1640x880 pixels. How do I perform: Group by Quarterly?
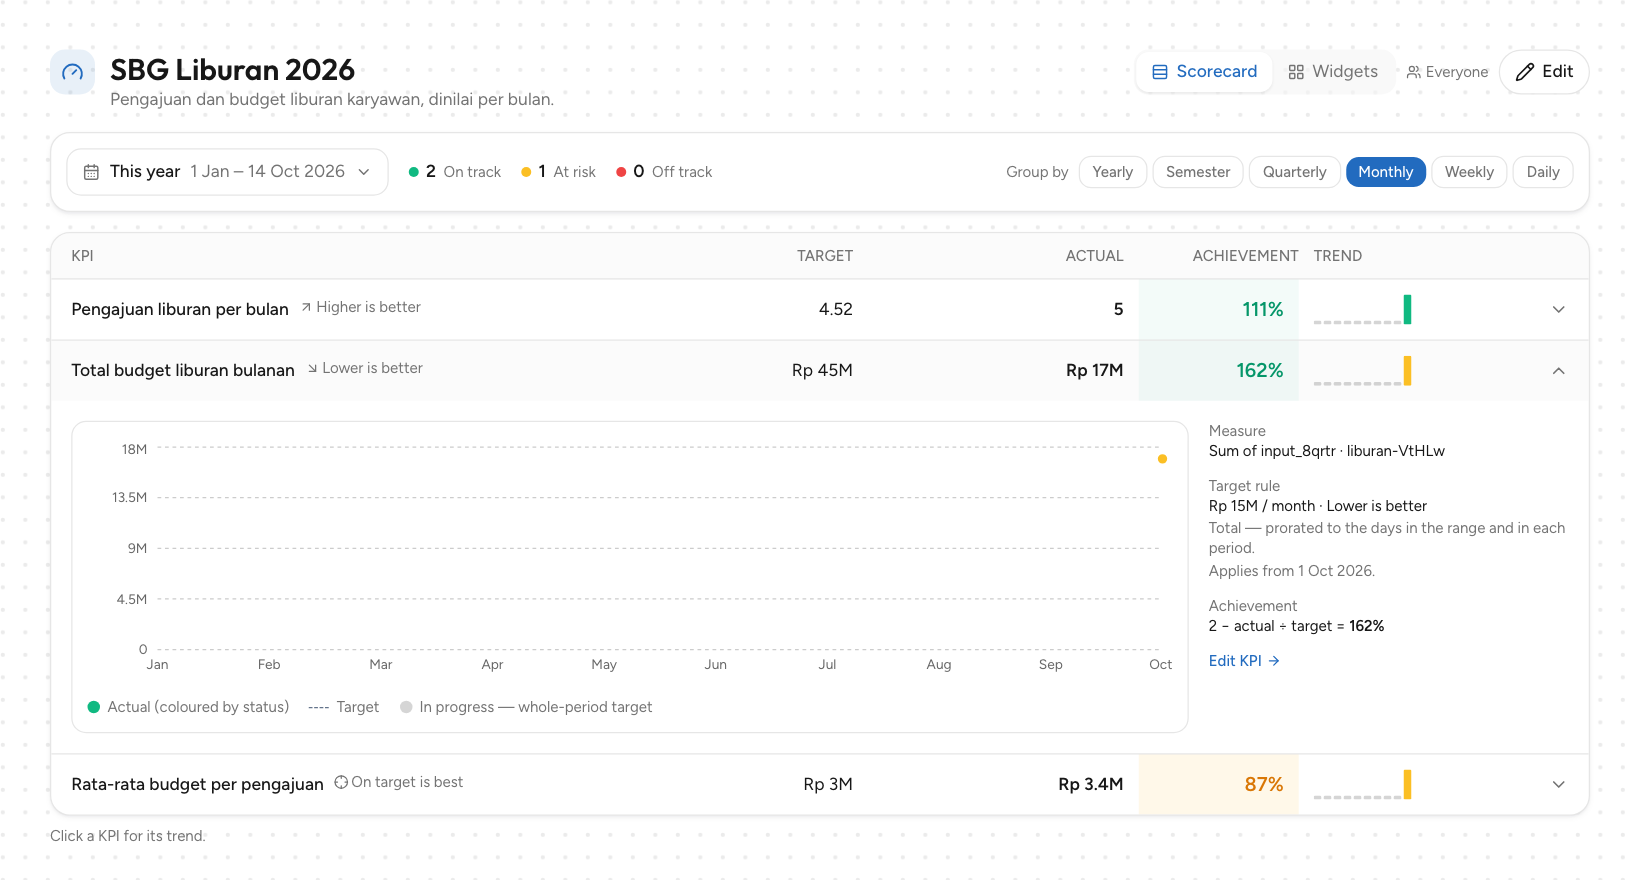(1294, 172)
